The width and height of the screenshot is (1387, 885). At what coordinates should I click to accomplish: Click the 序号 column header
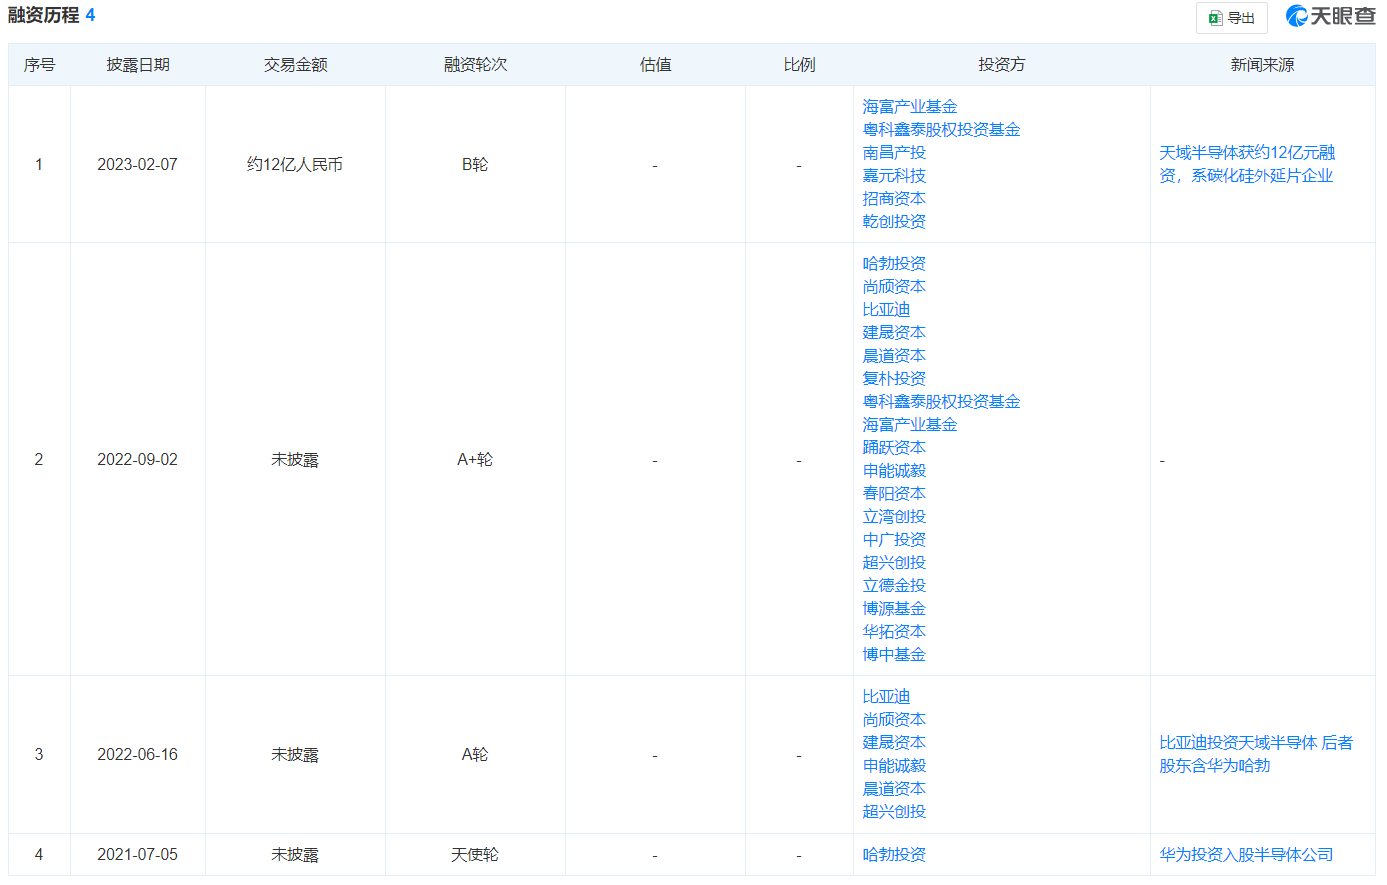[x=39, y=65]
